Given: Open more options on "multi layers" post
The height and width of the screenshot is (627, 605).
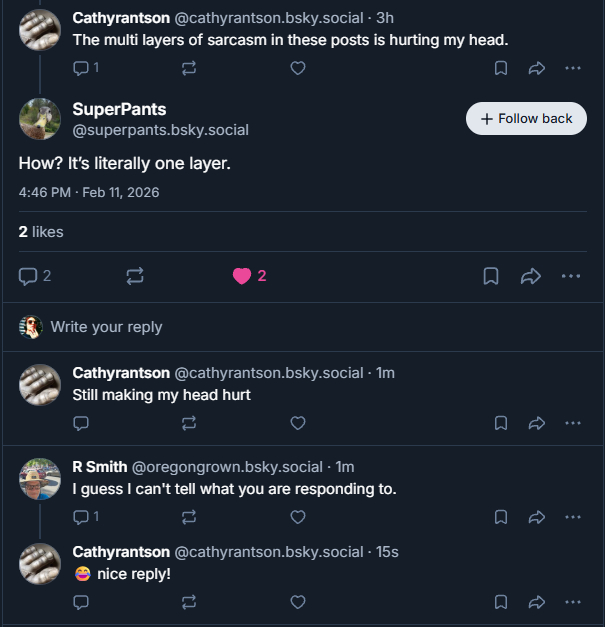Looking at the screenshot, I should [572, 68].
